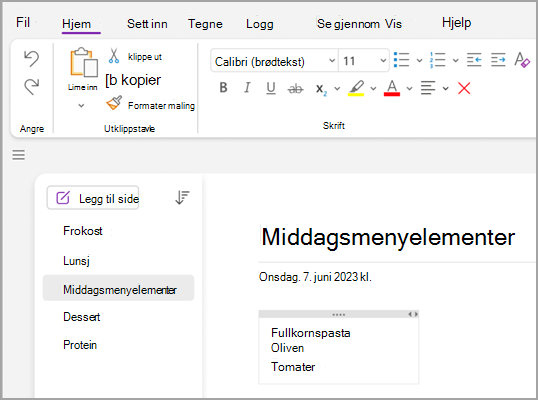The image size is (538, 400).
Task: Apply the red font color
Action: click(392, 88)
